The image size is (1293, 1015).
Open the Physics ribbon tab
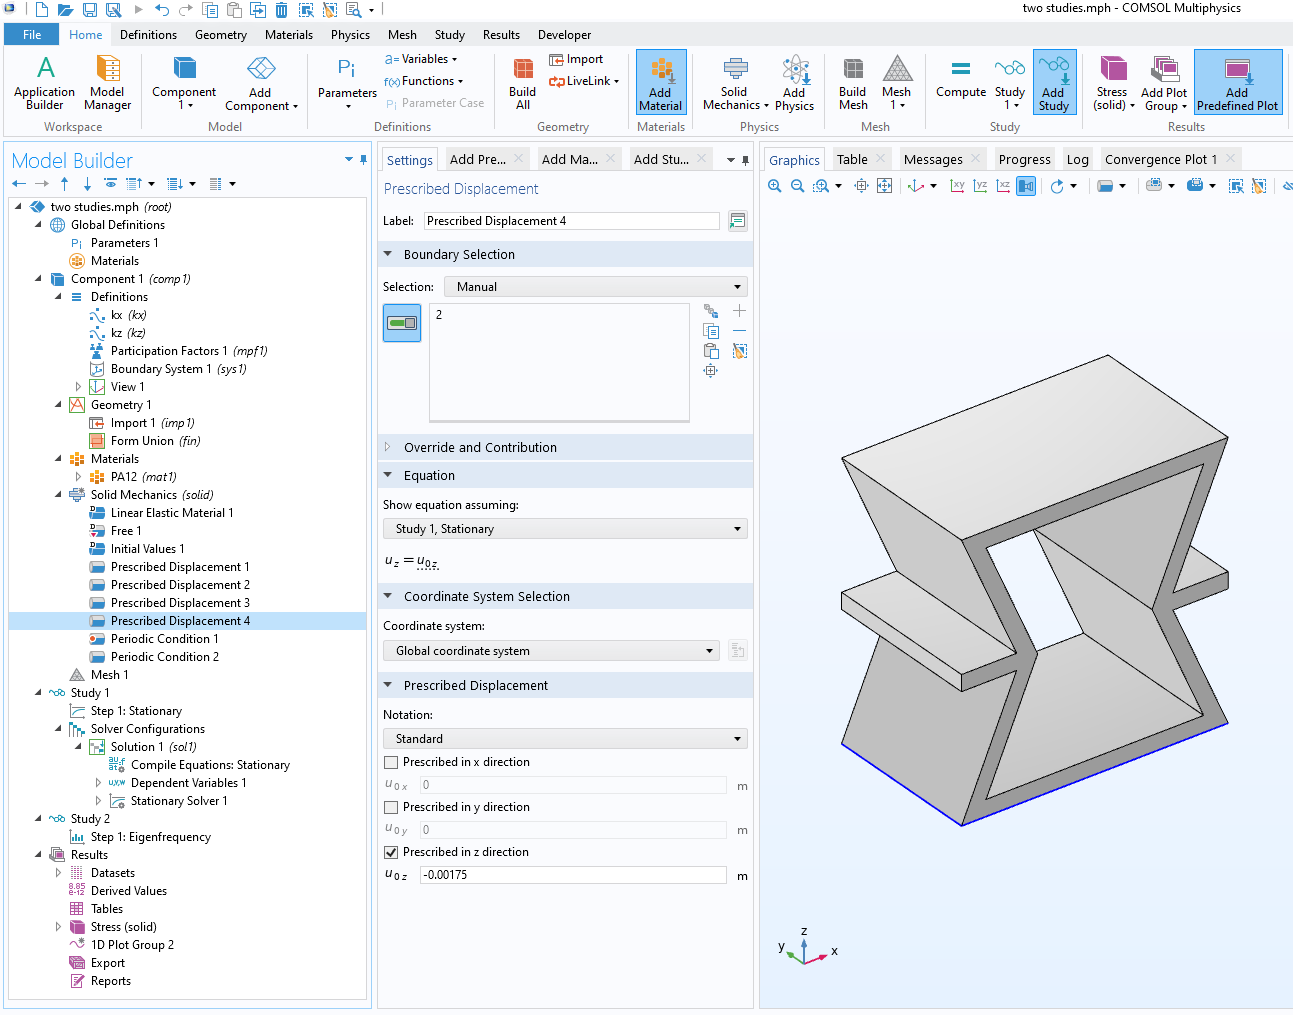coord(350,35)
